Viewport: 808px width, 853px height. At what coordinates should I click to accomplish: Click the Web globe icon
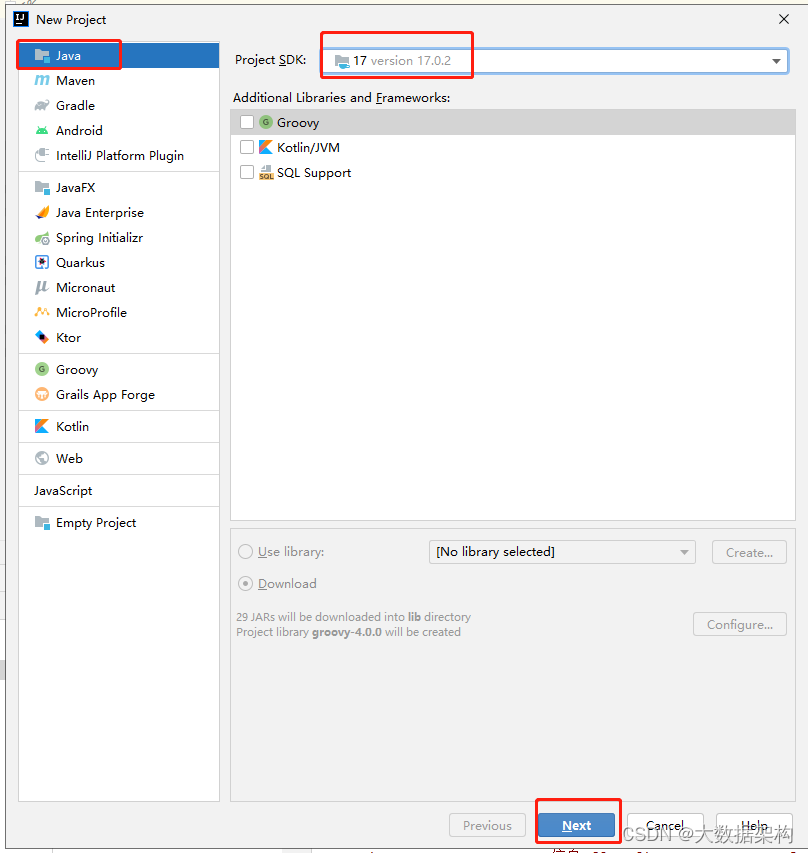(x=42, y=459)
